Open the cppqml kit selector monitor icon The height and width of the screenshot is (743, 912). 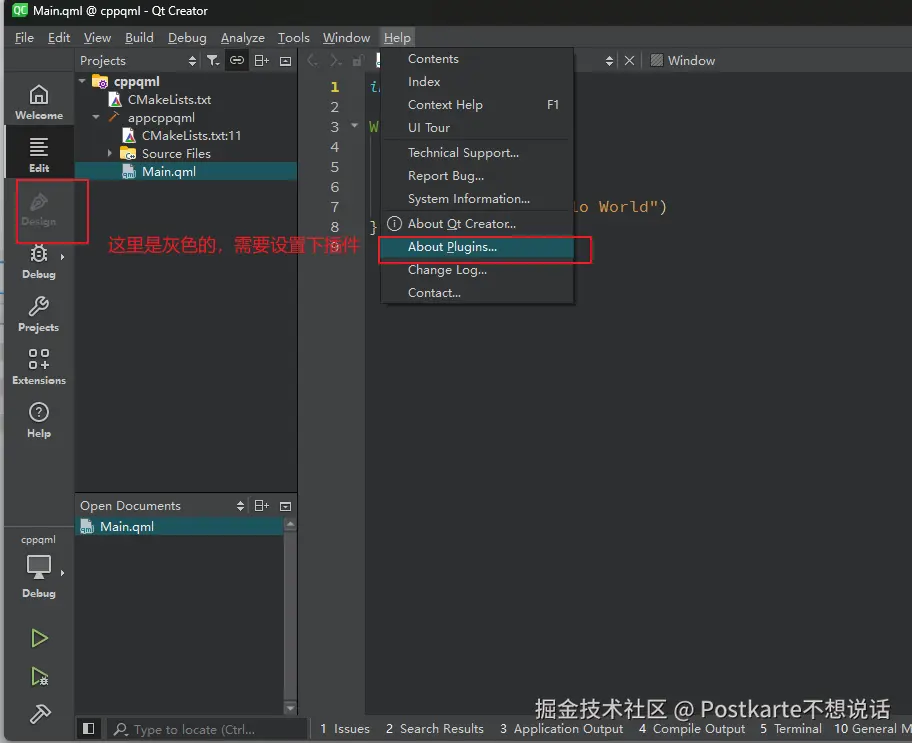coord(39,567)
